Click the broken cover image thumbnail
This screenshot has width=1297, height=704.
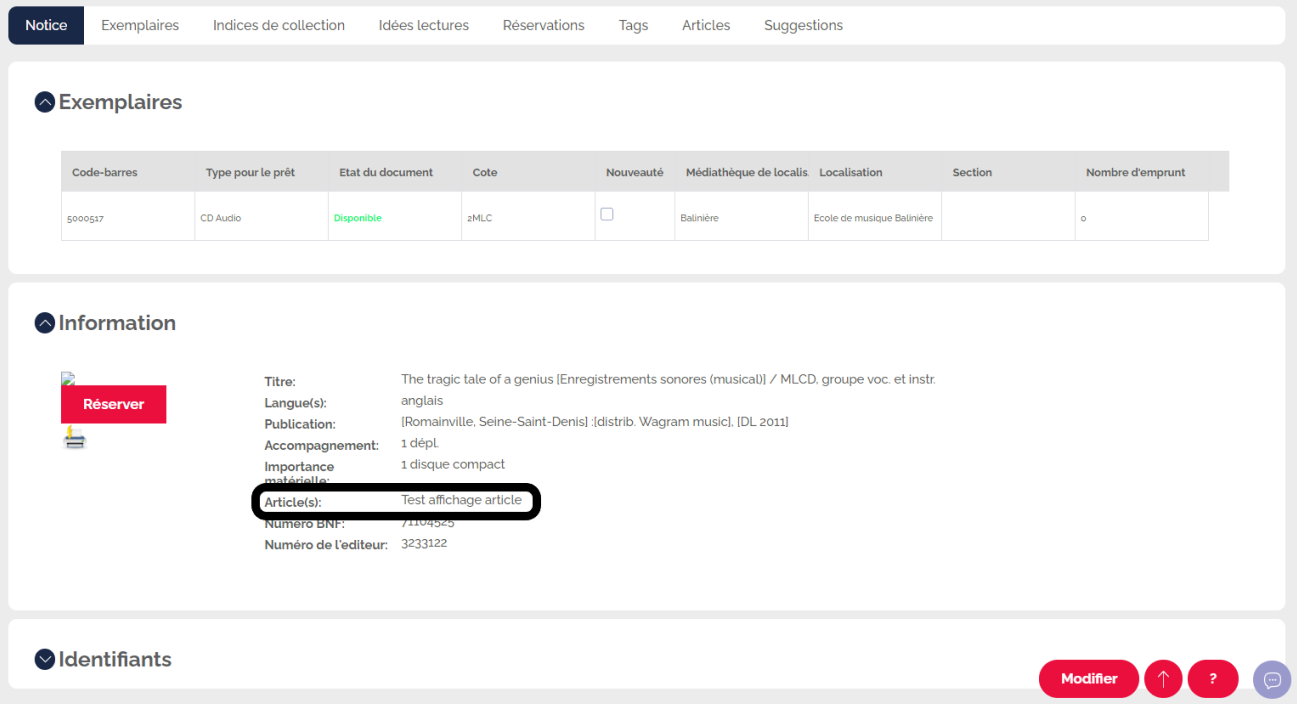[x=67, y=379]
